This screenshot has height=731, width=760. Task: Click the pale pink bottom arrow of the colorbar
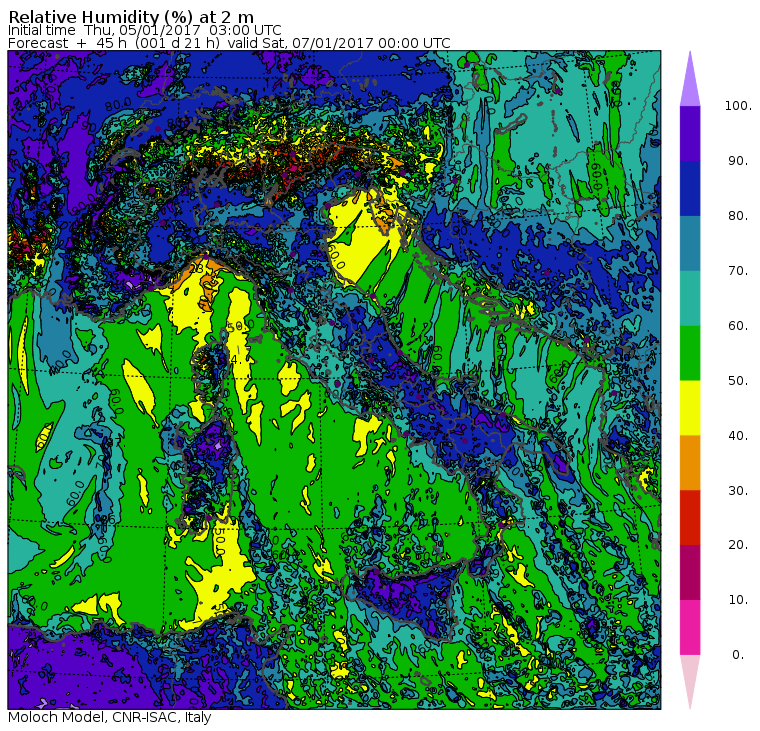[x=690, y=679]
